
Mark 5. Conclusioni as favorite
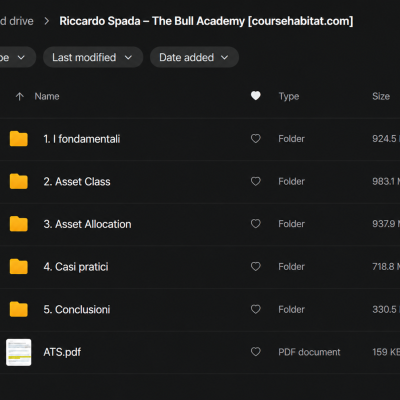coord(256,309)
